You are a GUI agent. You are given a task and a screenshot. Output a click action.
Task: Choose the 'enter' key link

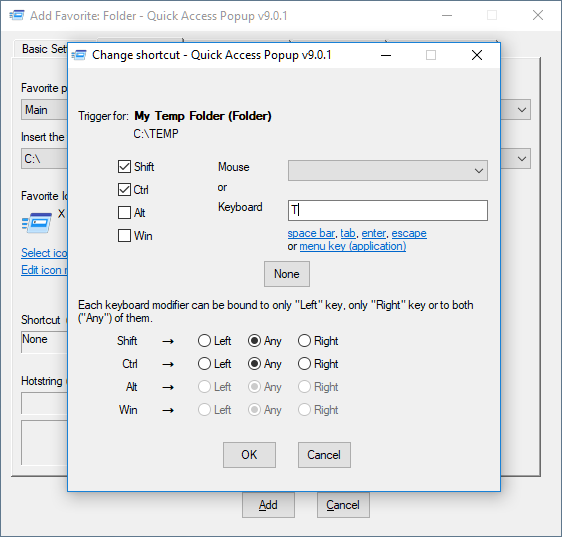point(373,233)
